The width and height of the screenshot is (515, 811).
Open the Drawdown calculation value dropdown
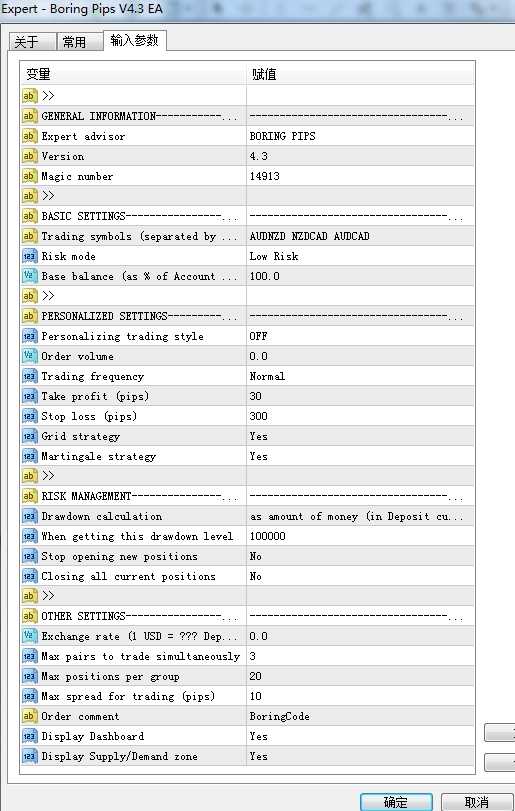coord(360,516)
